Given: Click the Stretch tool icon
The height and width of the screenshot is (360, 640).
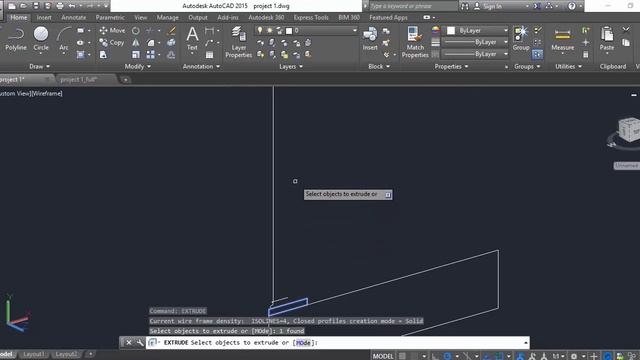Looking at the screenshot, I should coord(103,55).
